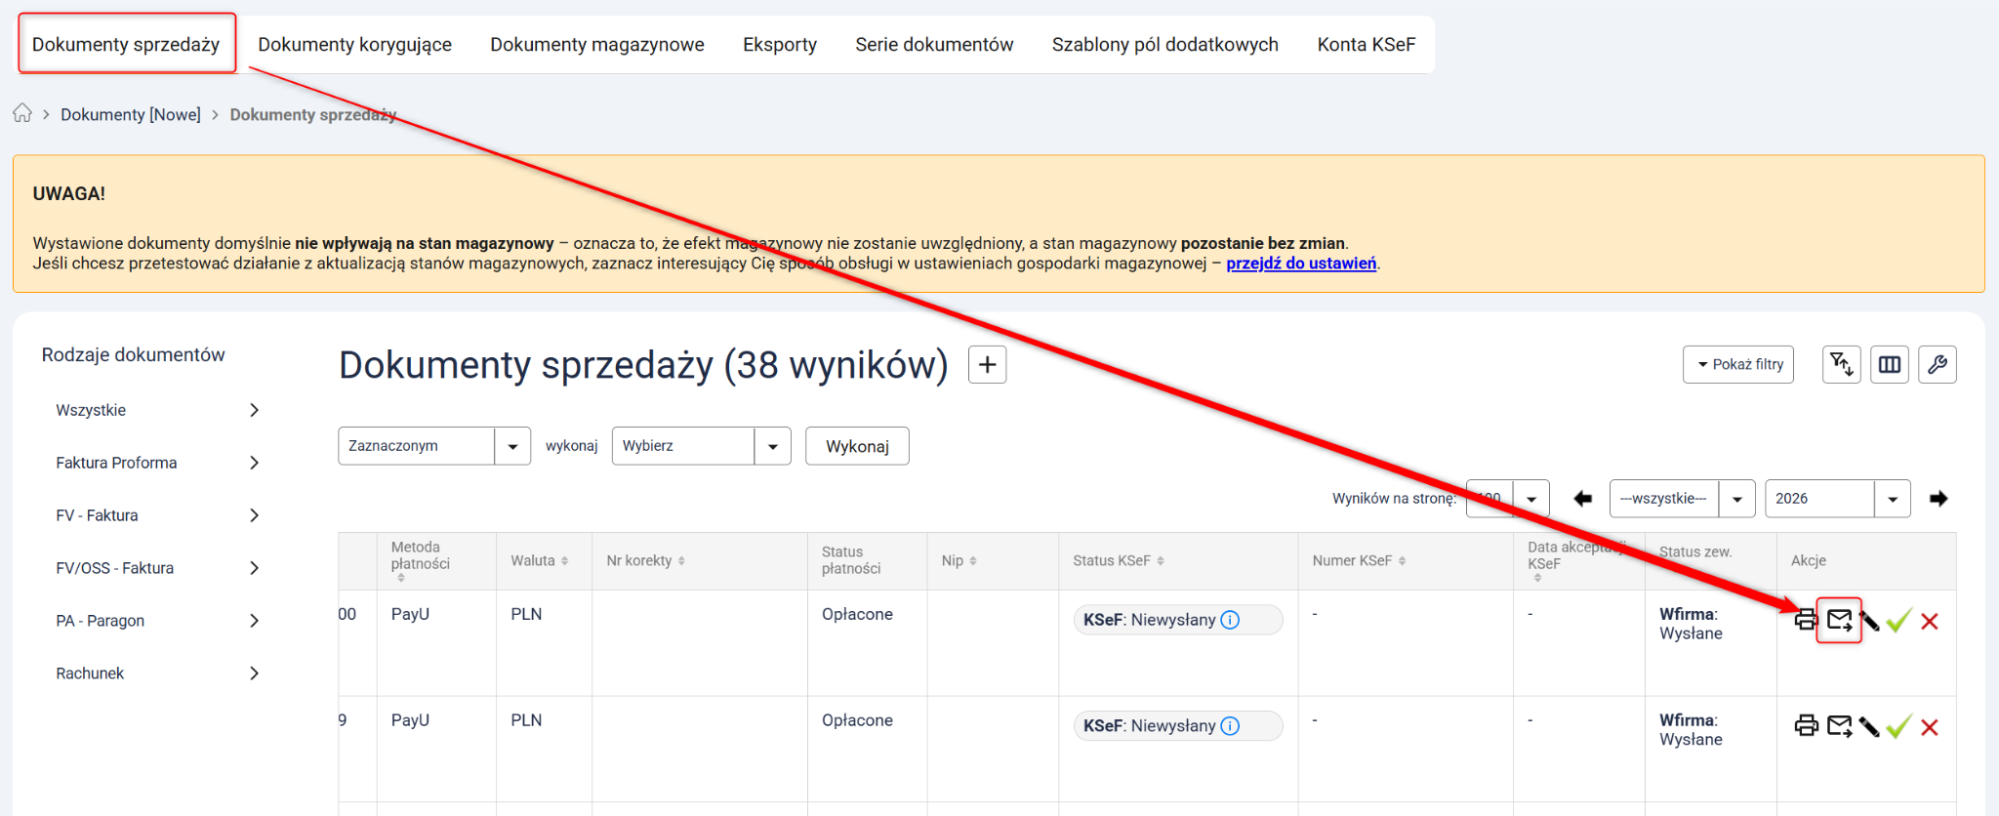
Task: Delete second row document with red X
Action: pos(1930,727)
